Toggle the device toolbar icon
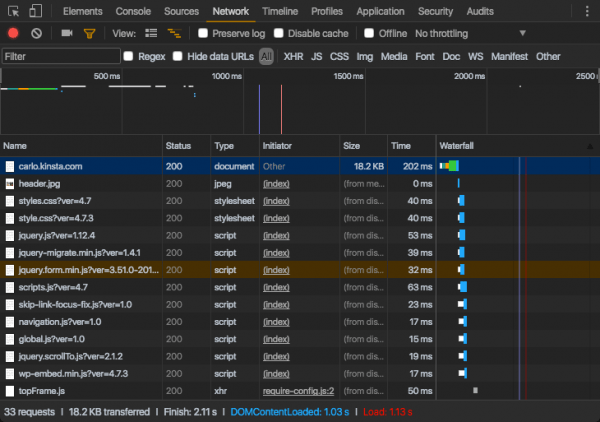Screen dimensions: 600x422 pyautogui.click(x=34, y=11)
